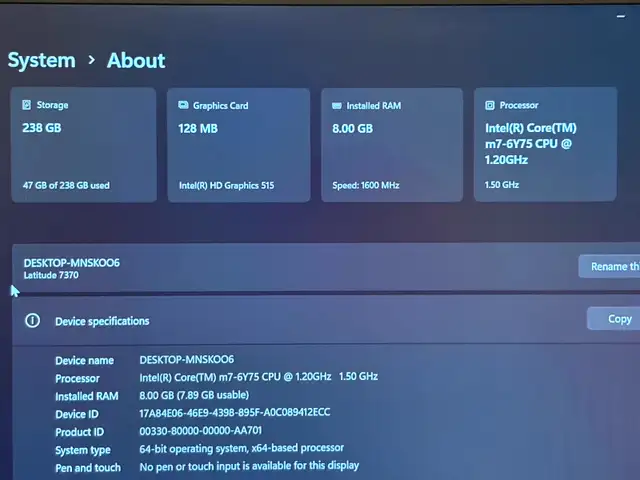Click the DESKTOP-MNSKOO6 PC name heading
Image resolution: width=640 pixels, height=480 pixels.
[x=72, y=262]
